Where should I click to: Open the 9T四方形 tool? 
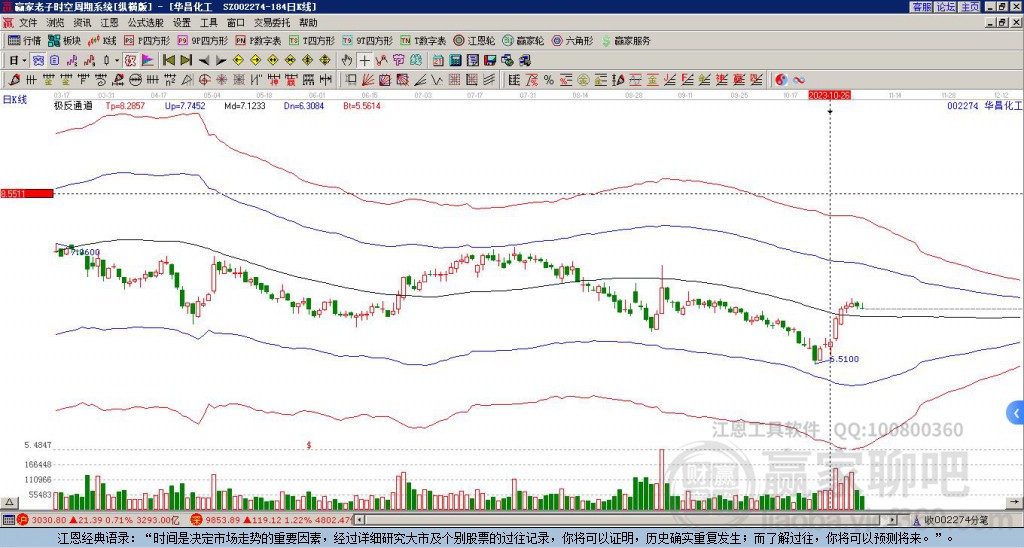(x=367, y=40)
